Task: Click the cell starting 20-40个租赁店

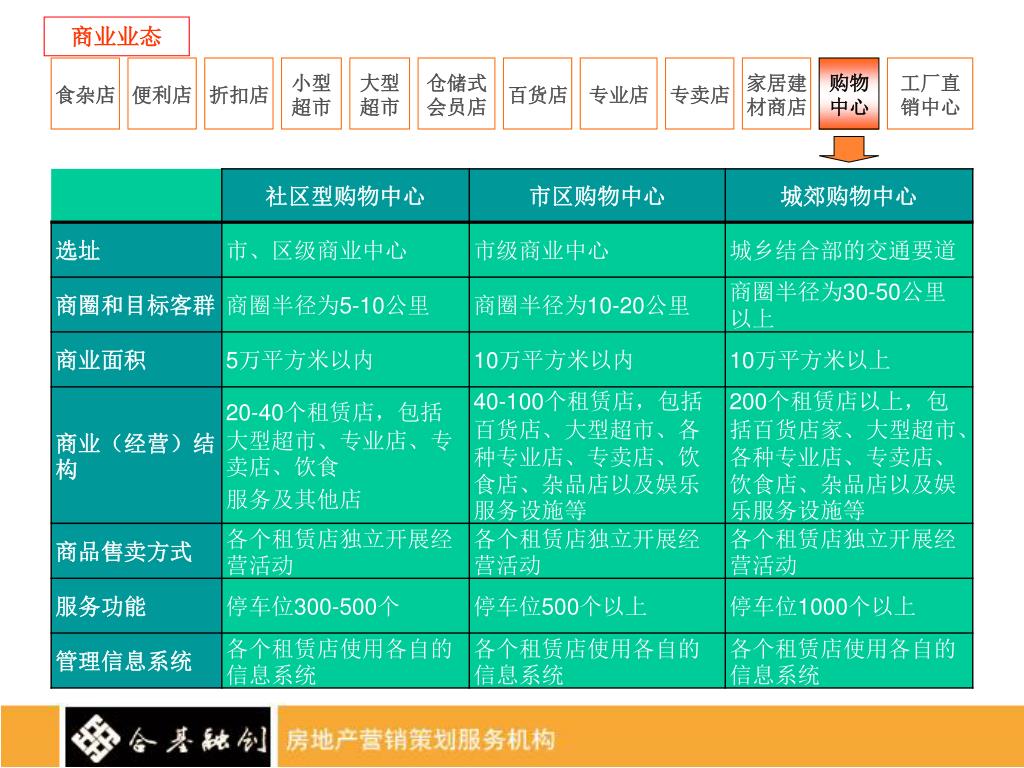Action: pos(345,455)
